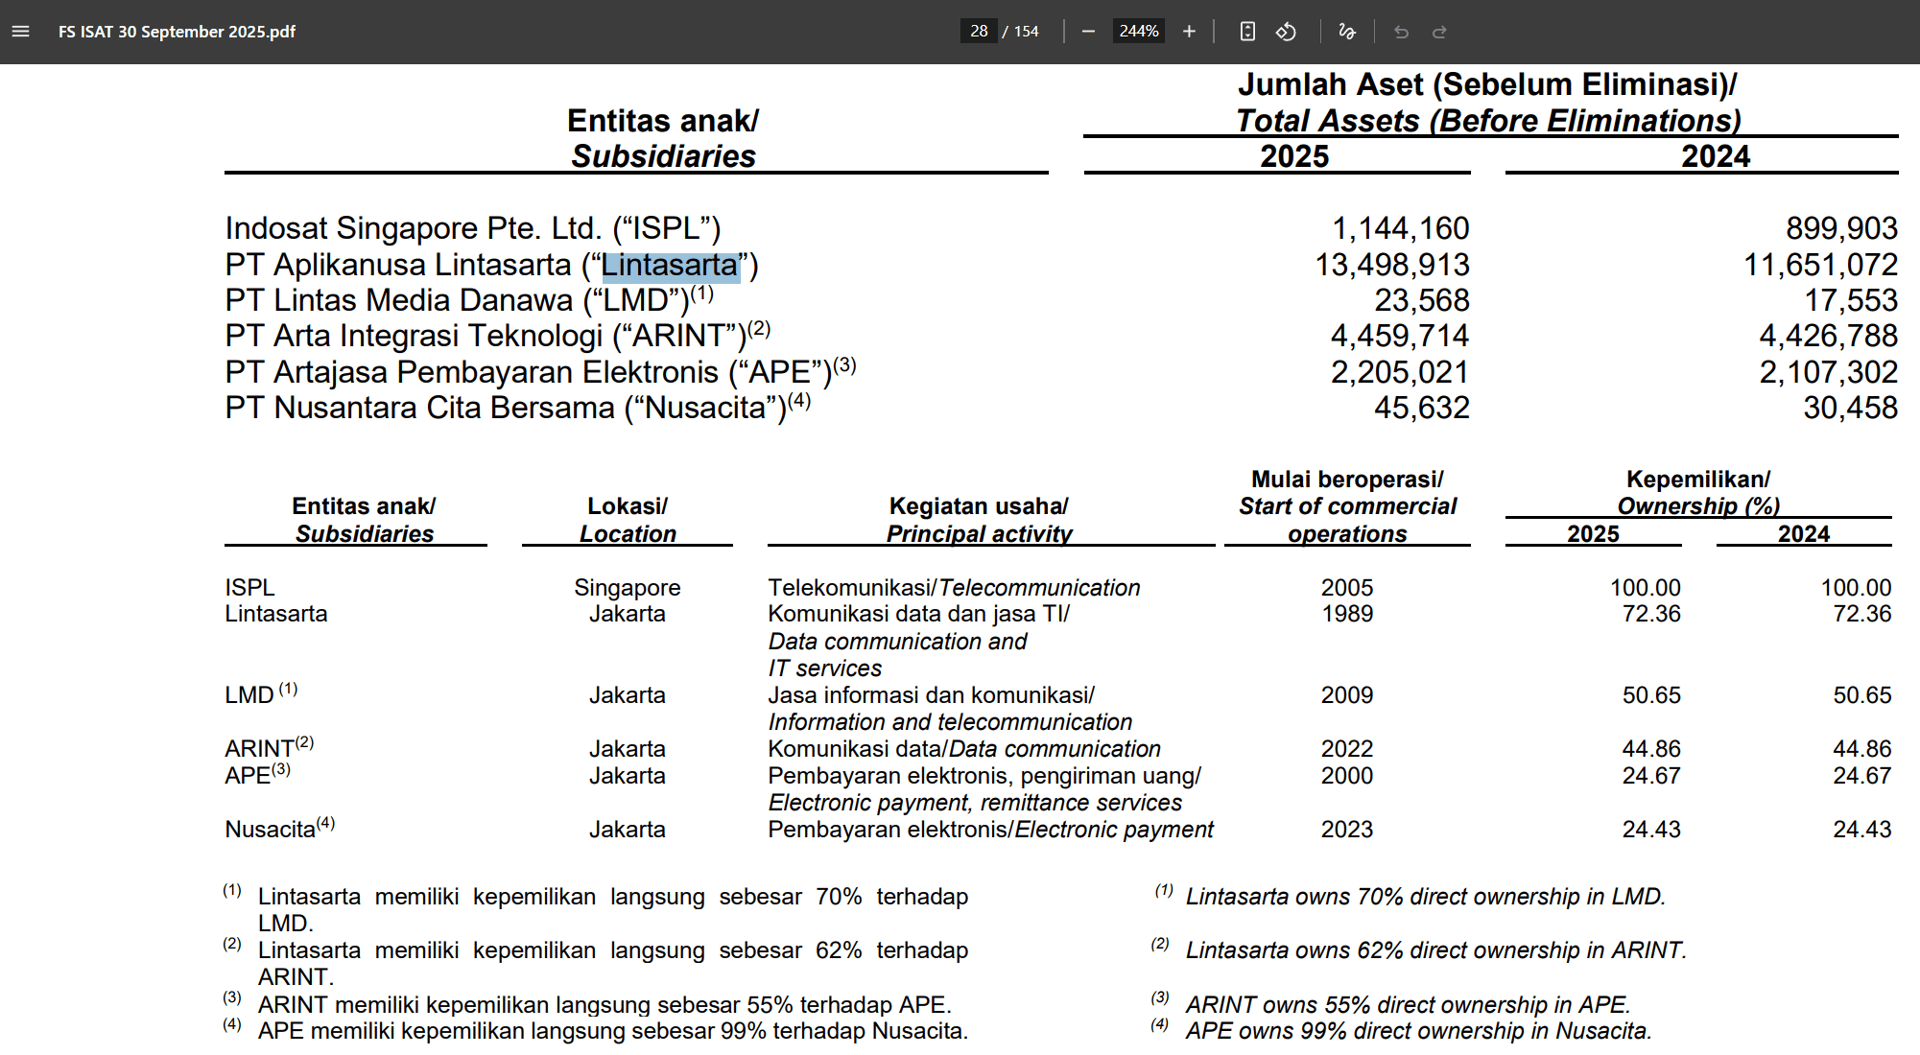This screenshot has height=1055, width=1920.
Task: Click the 2024 ownership value 24.43
Action: (1862, 830)
